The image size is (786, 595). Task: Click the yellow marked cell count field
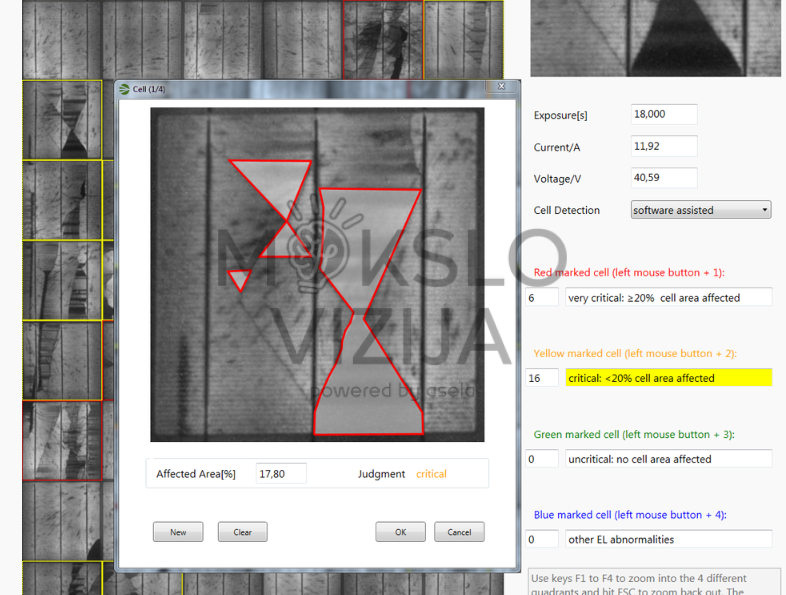542,378
